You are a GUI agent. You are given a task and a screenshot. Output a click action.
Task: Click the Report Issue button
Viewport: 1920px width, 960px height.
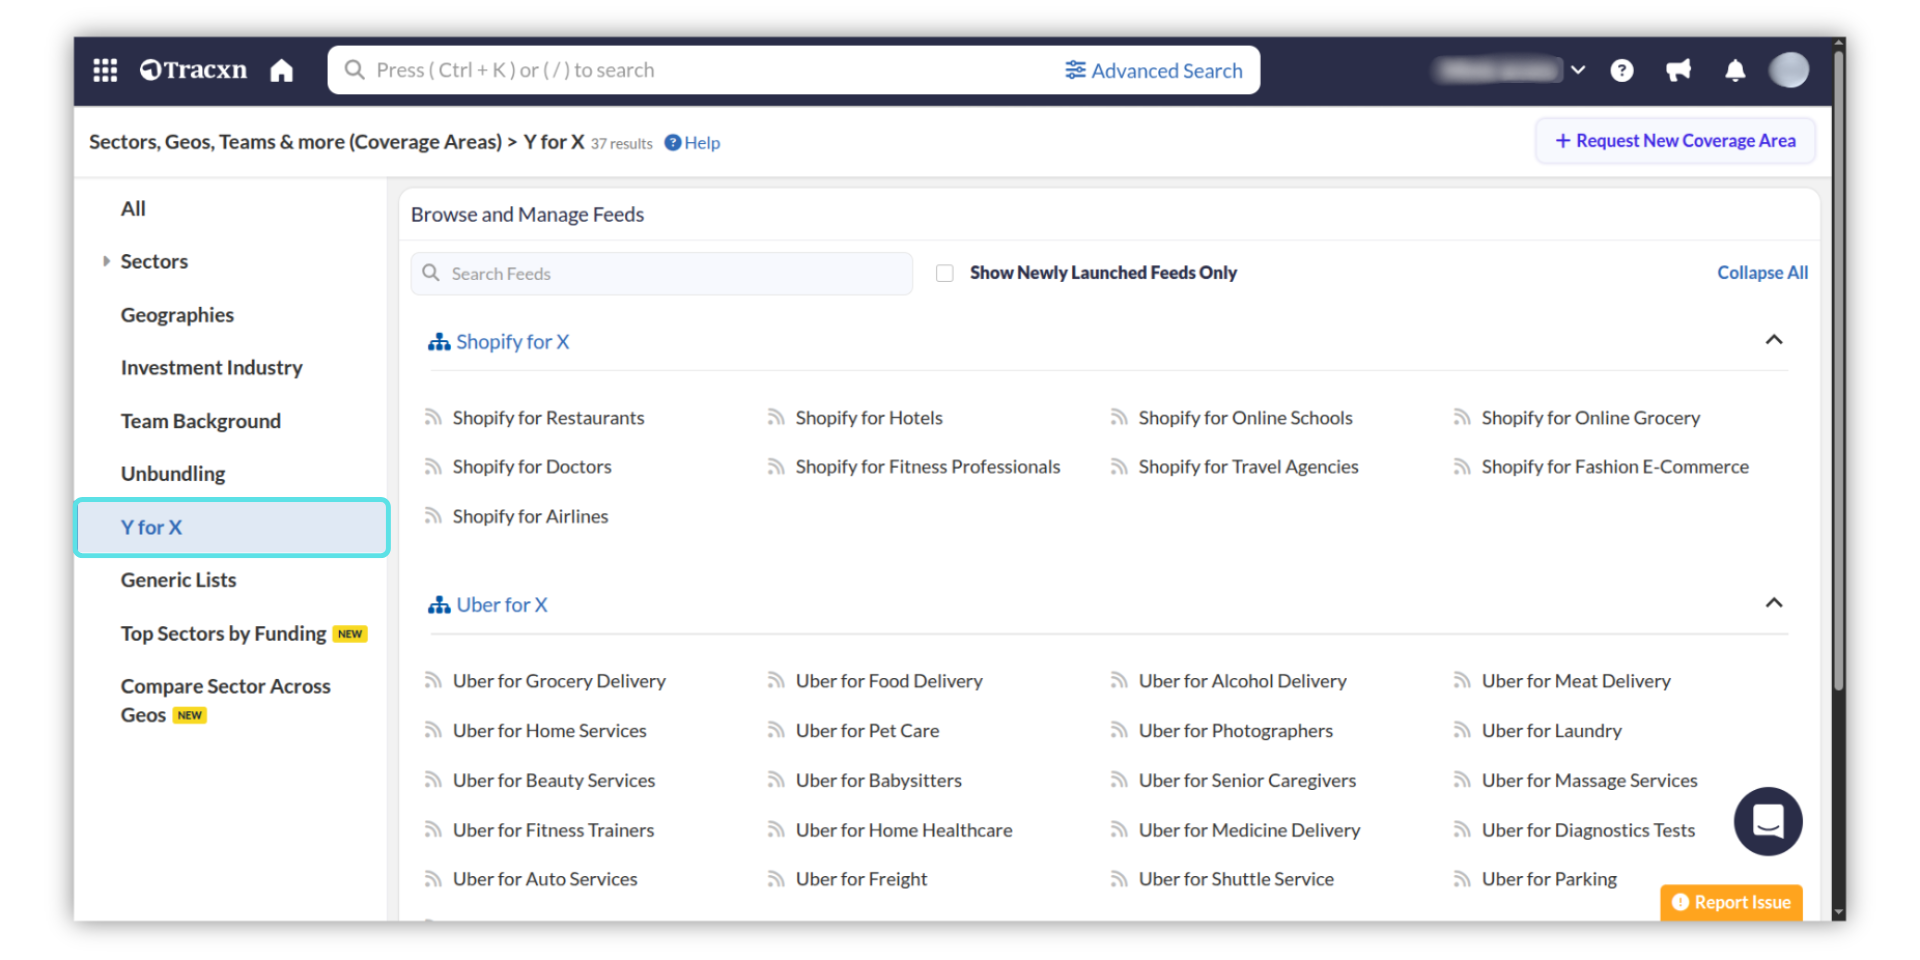(x=1731, y=902)
